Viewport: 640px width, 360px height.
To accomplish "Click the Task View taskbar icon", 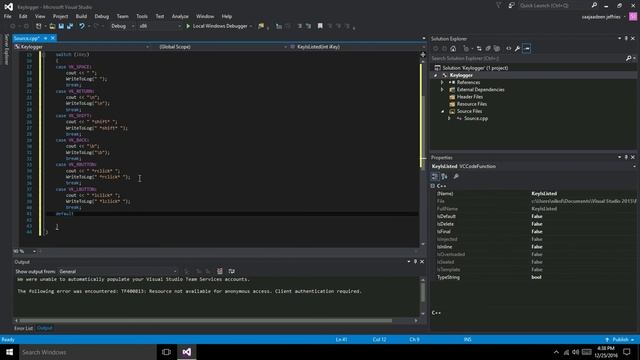I will tap(166, 352).
